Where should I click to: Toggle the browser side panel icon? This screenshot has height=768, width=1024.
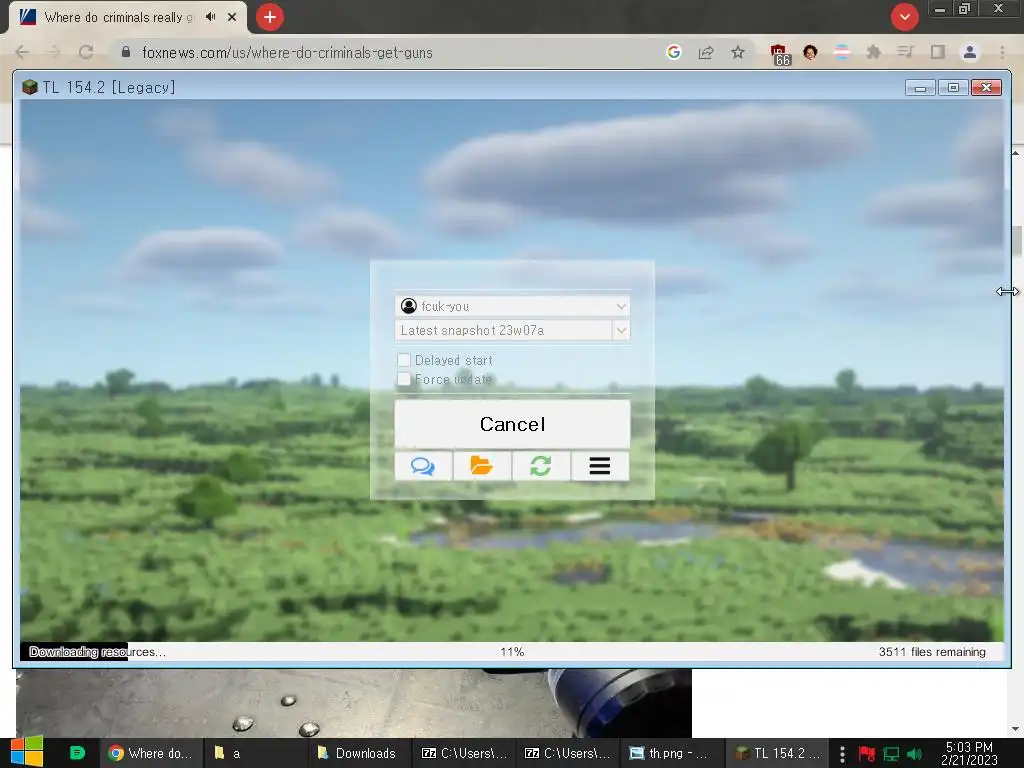(x=938, y=52)
